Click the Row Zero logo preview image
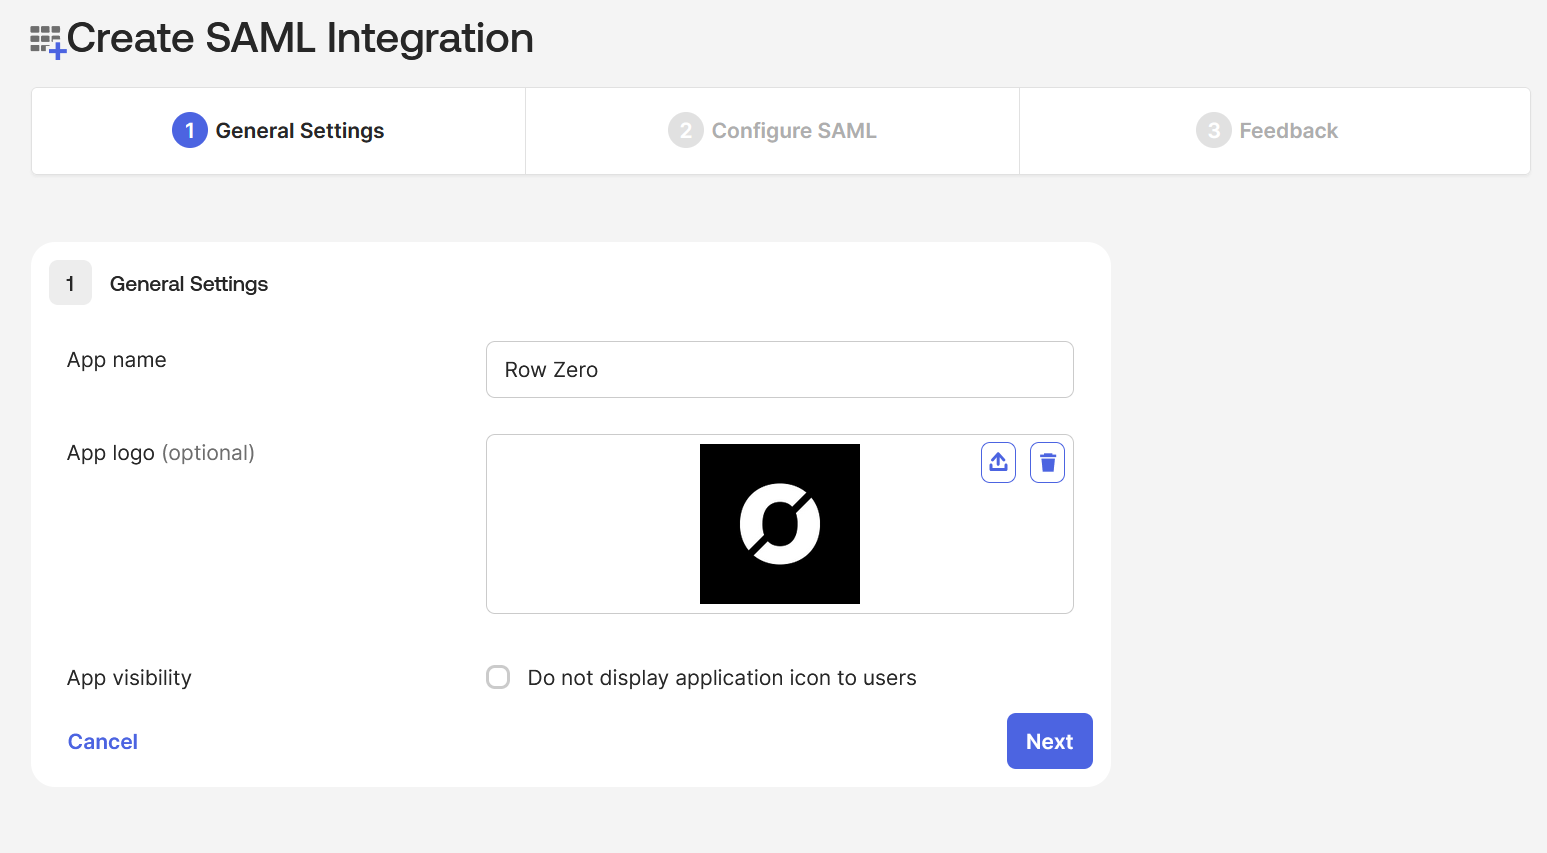The height and width of the screenshot is (853, 1547). [780, 523]
